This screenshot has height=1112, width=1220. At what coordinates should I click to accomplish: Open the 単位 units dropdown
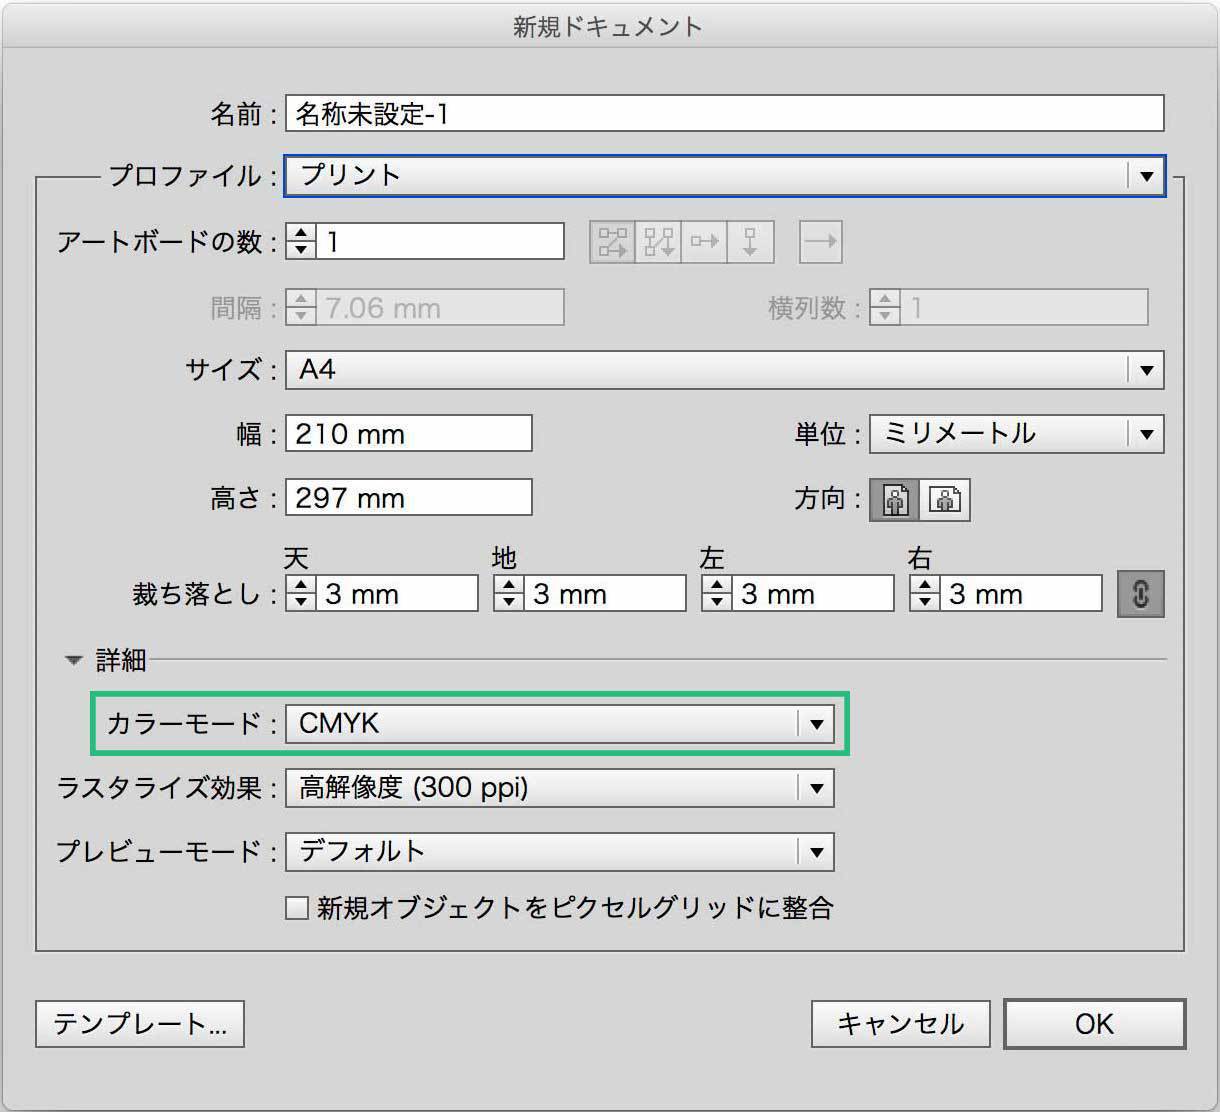pos(1146,433)
